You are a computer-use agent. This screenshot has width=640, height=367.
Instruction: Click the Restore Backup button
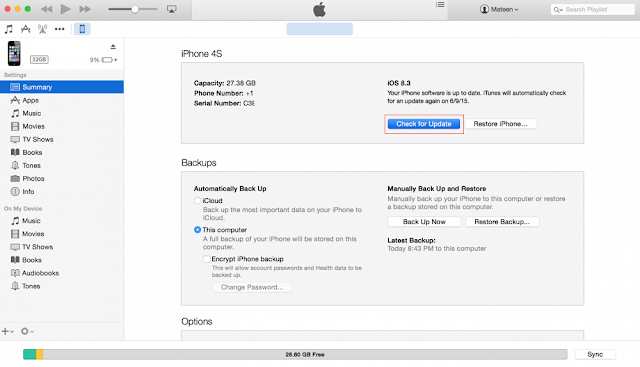click(x=502, y=222)
